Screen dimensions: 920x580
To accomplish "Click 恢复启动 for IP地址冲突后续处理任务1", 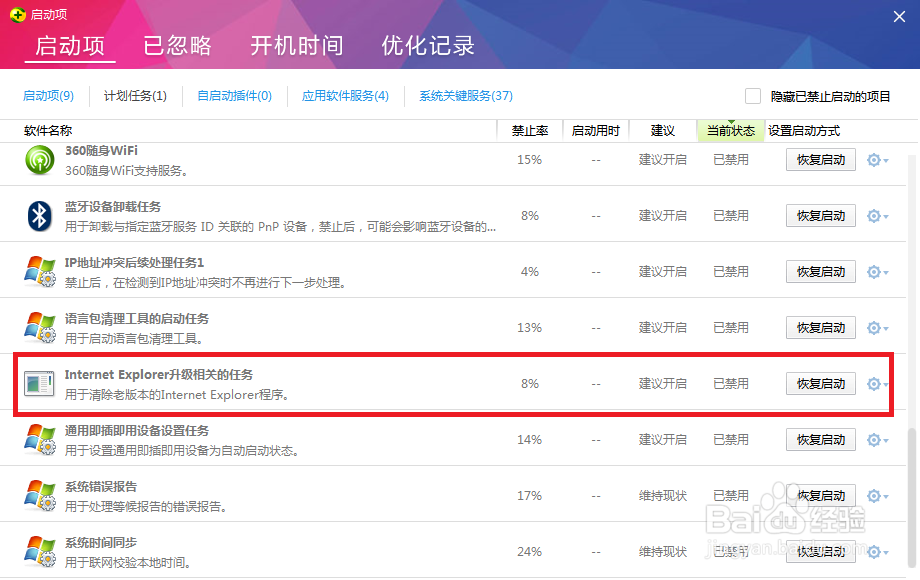I will pos(821,272).
